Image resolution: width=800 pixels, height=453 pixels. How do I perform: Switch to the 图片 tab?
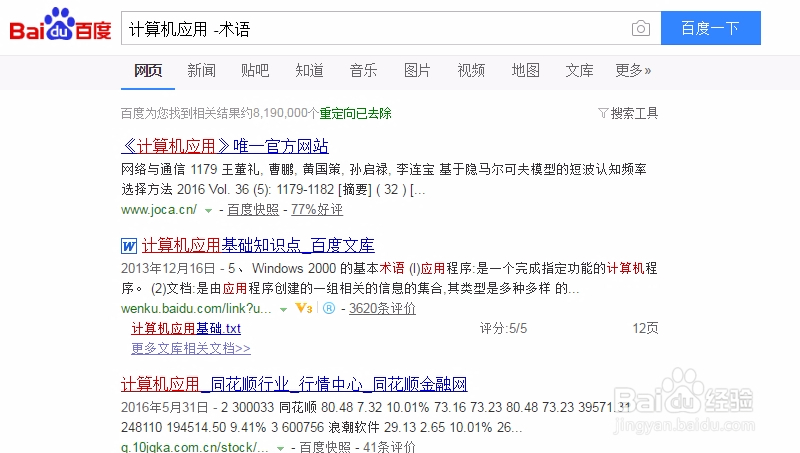pyautogui.click(x=417, y=70)
